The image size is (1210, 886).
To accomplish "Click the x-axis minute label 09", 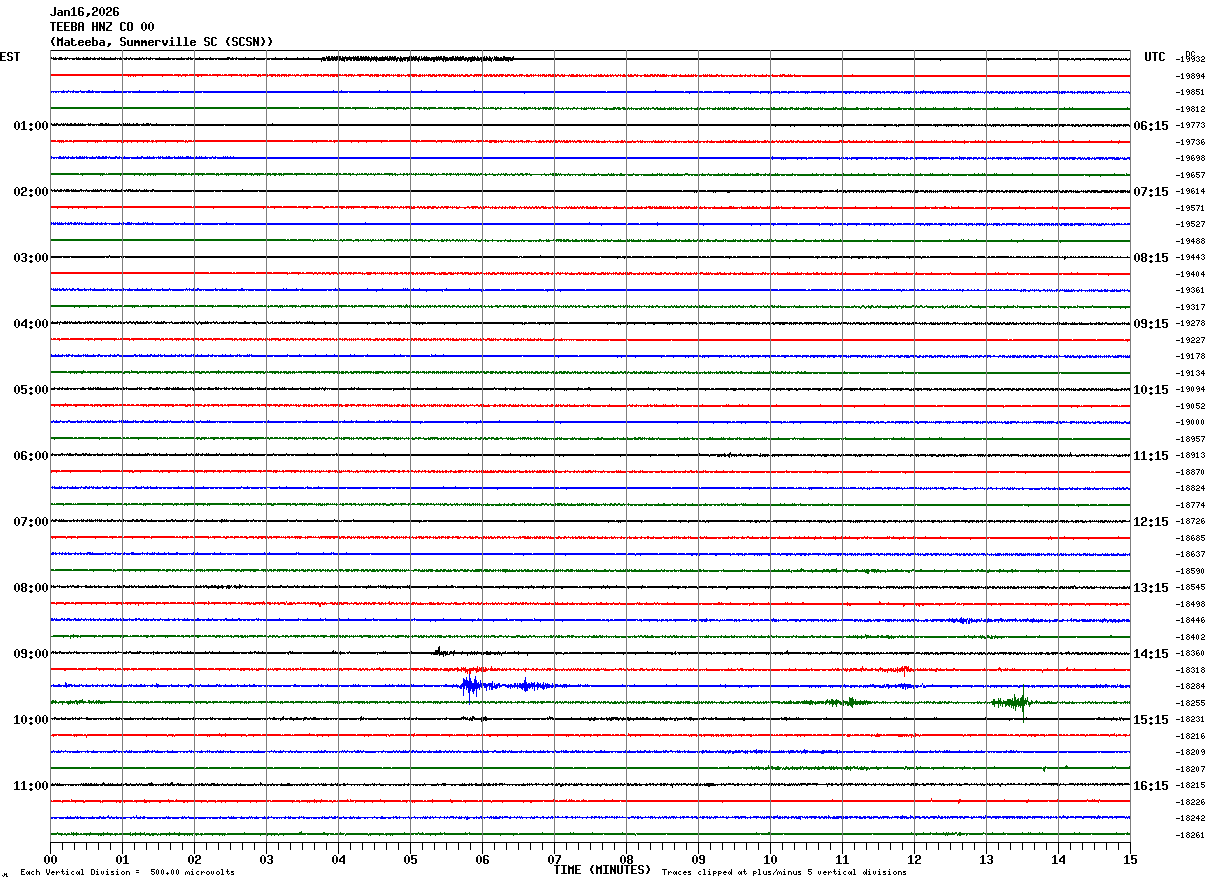I will click(x=698, y=859).
